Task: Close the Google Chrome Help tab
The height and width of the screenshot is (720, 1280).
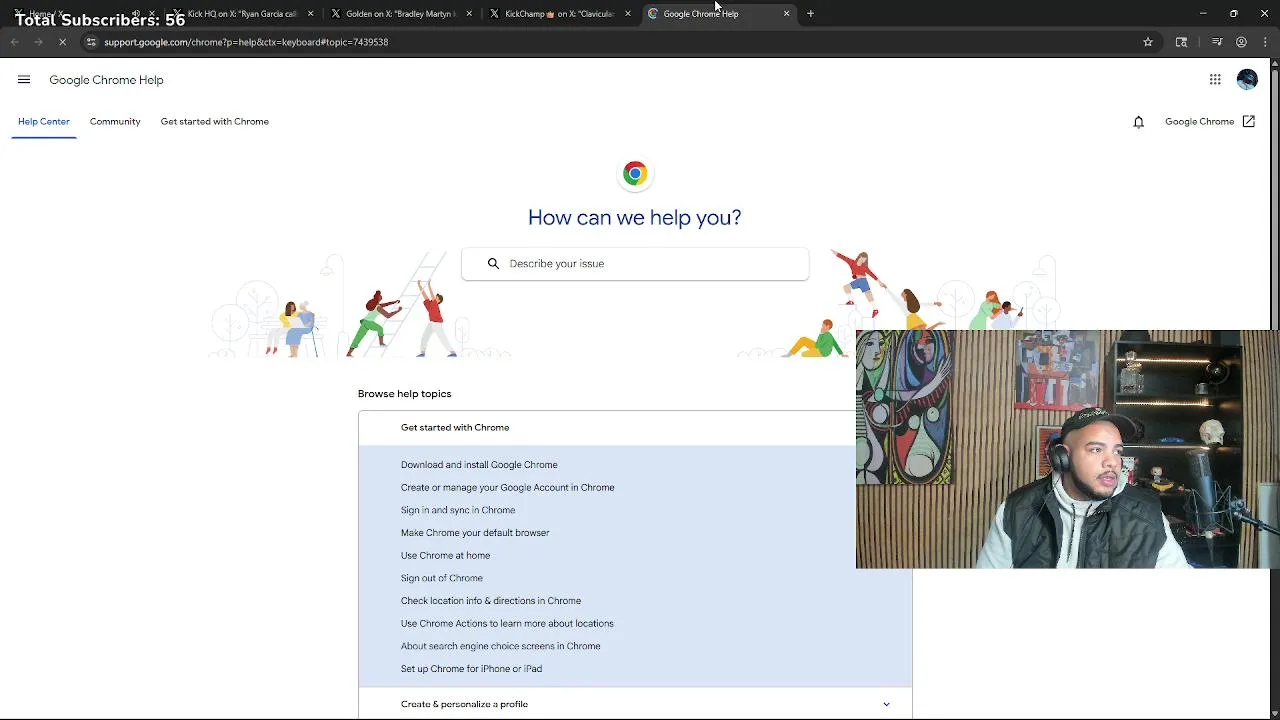Action: coord(786,14)
